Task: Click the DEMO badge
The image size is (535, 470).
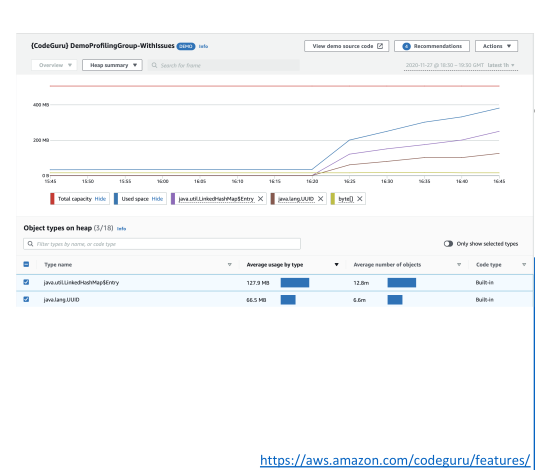Action: pos(186,46)
